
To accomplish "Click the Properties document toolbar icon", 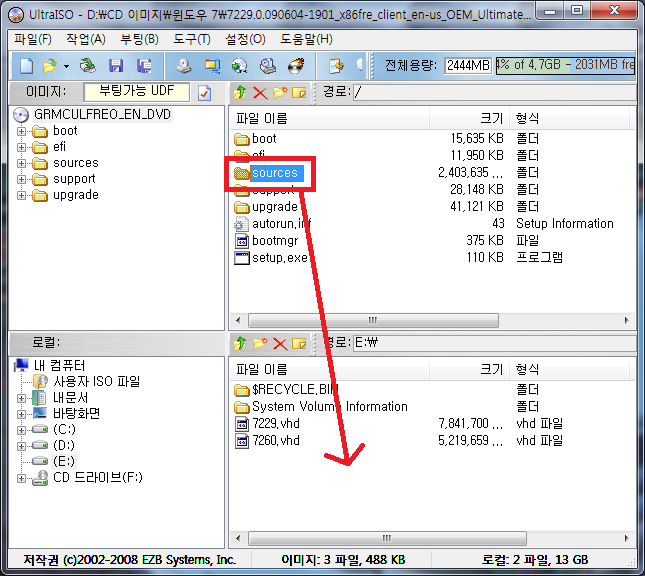I will (336, 66).
